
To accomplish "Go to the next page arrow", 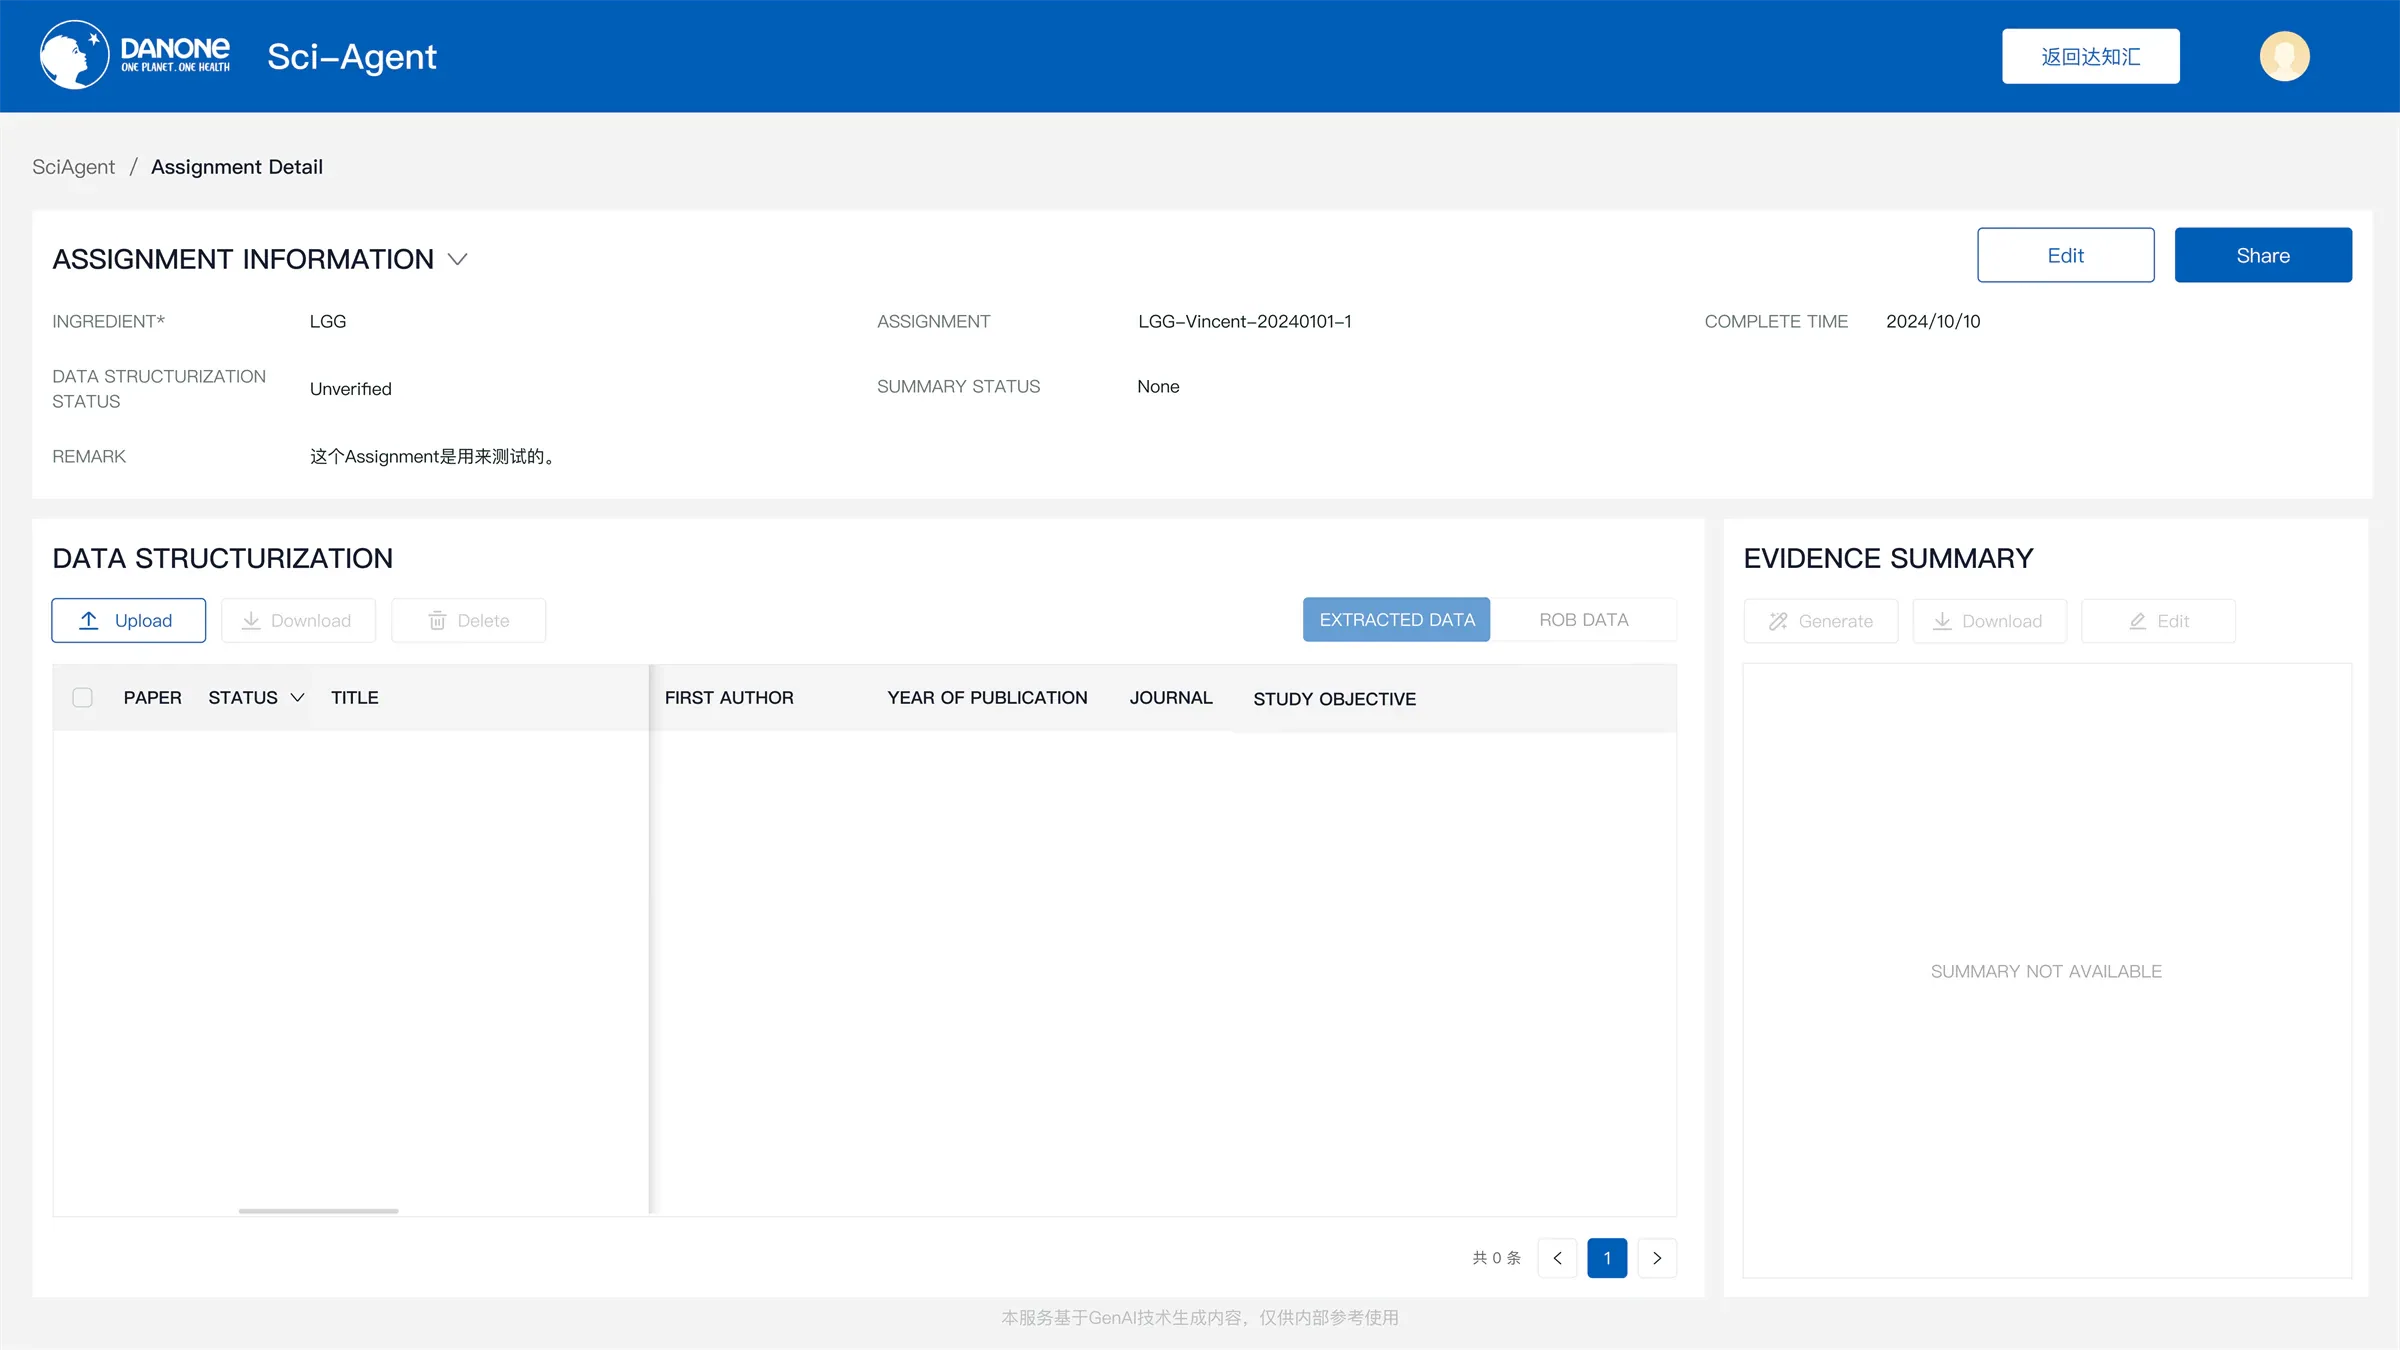I will tap(1657, 1257).
